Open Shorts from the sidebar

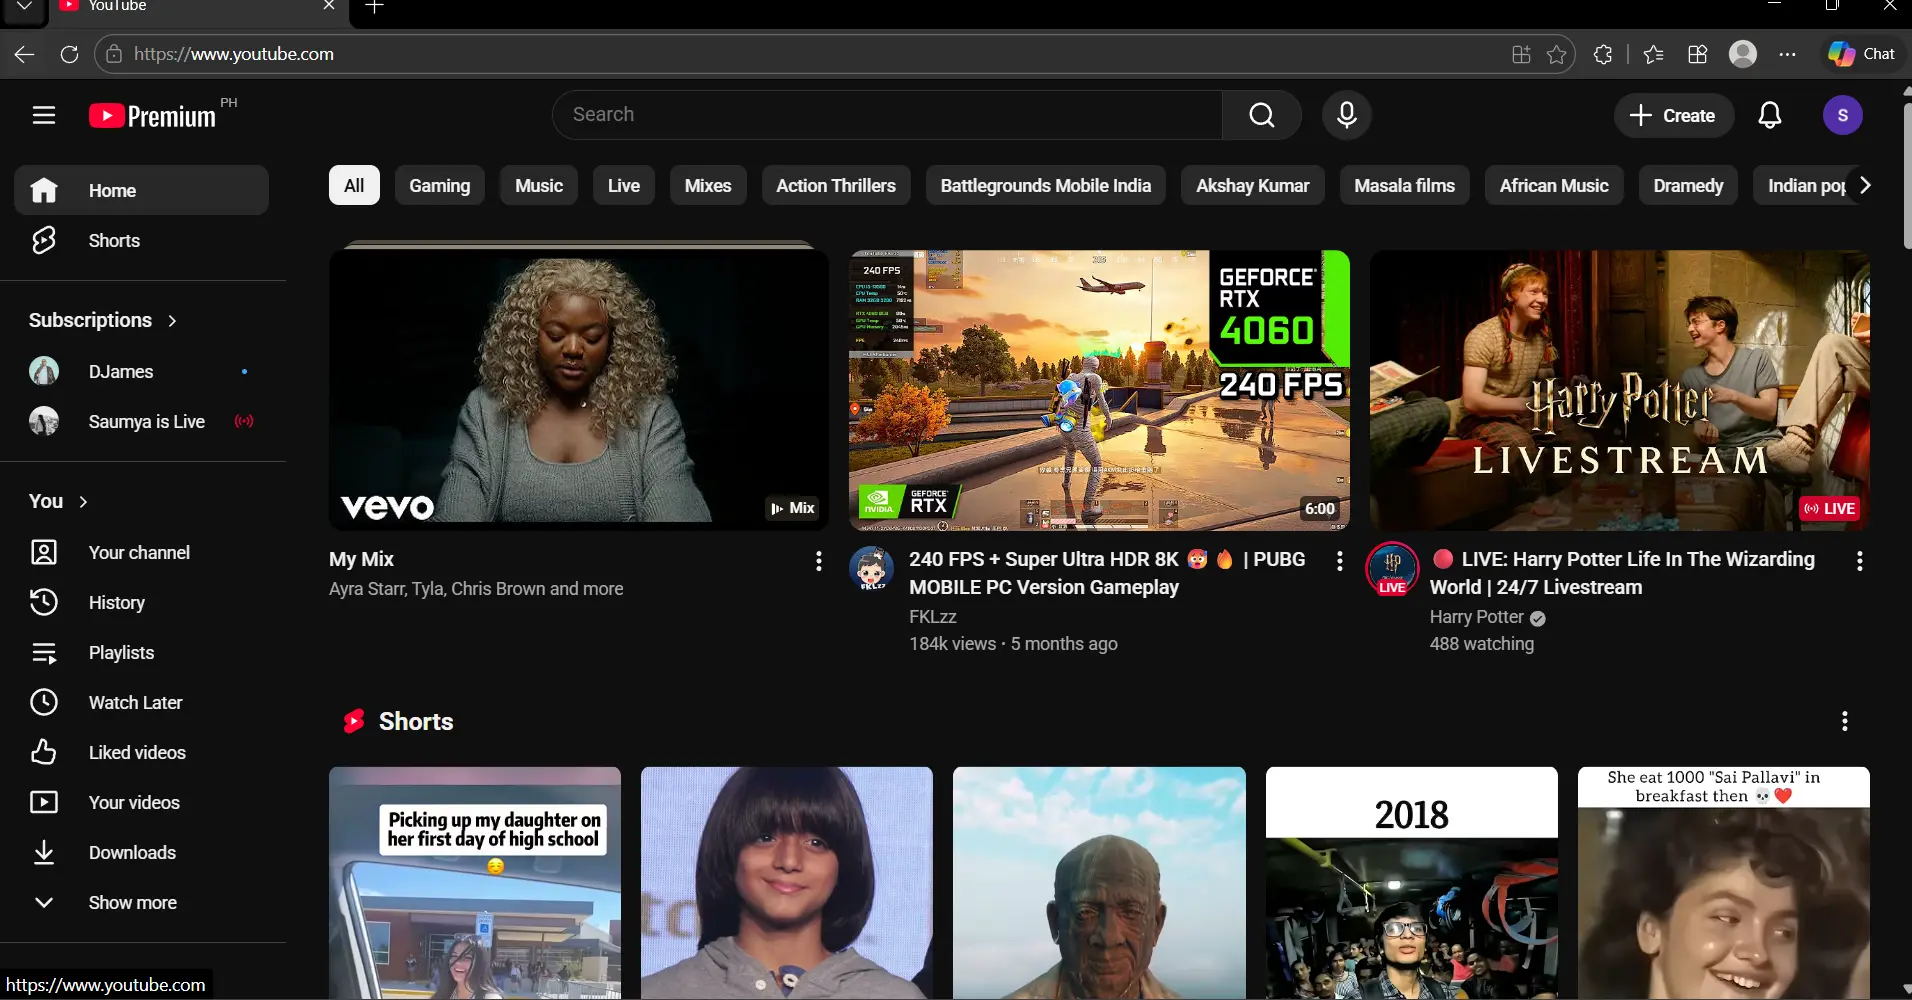pyautogui.click(x=141, y=240)
